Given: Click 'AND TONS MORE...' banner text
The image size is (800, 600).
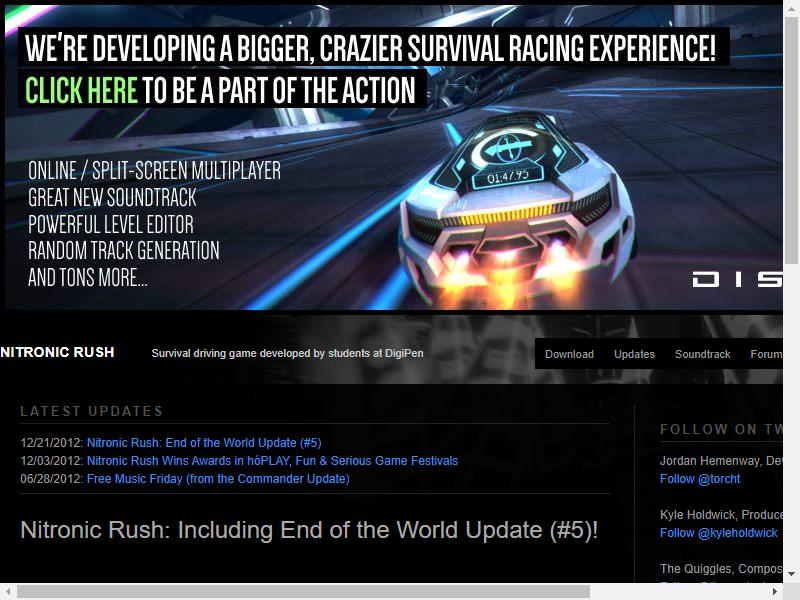Looking at the screenshot, I should (x=88, y=278).
